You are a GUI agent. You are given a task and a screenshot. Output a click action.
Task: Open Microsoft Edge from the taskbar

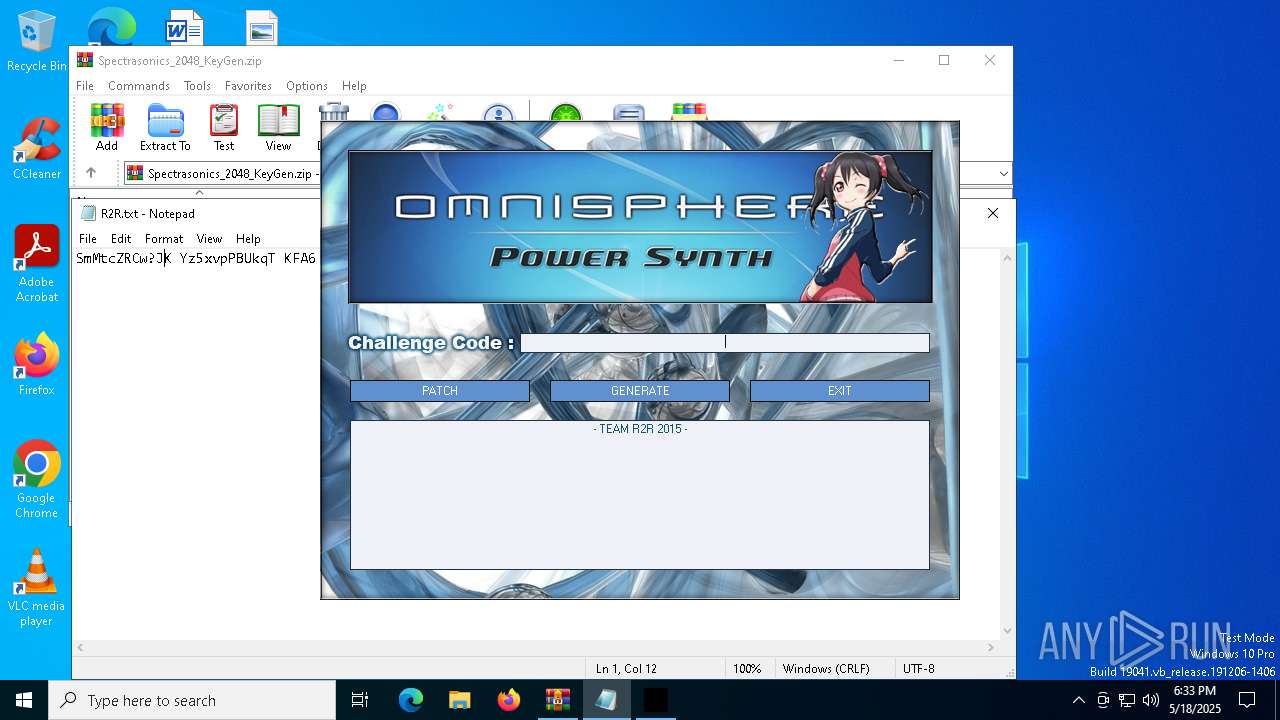(411, 700)
